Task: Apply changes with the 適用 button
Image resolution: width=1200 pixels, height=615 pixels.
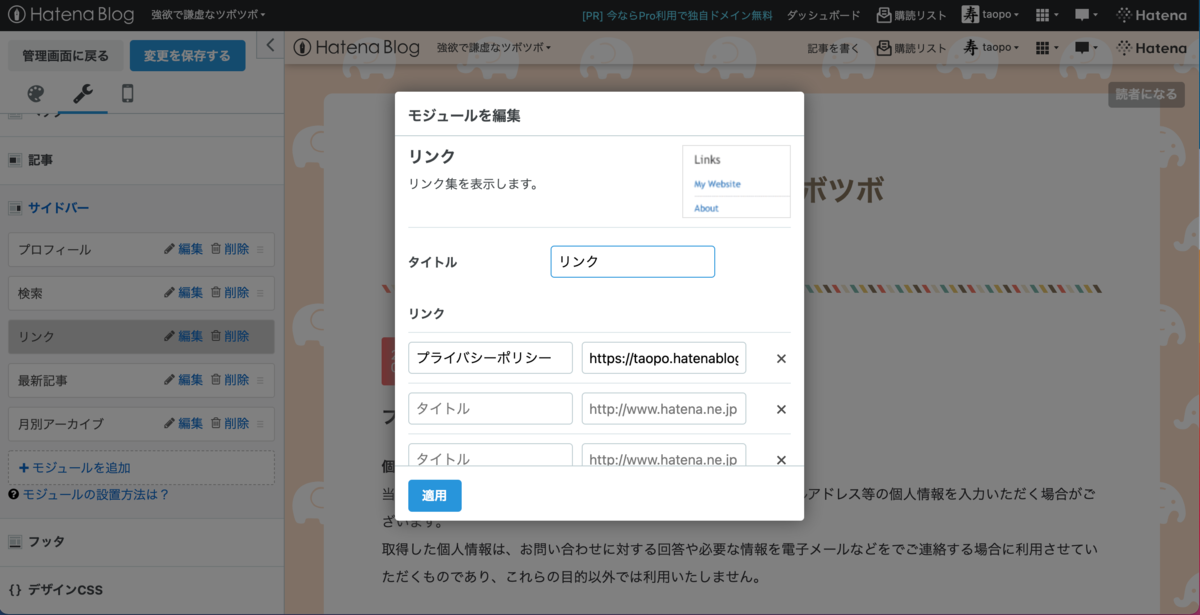Action: point(434,495)
